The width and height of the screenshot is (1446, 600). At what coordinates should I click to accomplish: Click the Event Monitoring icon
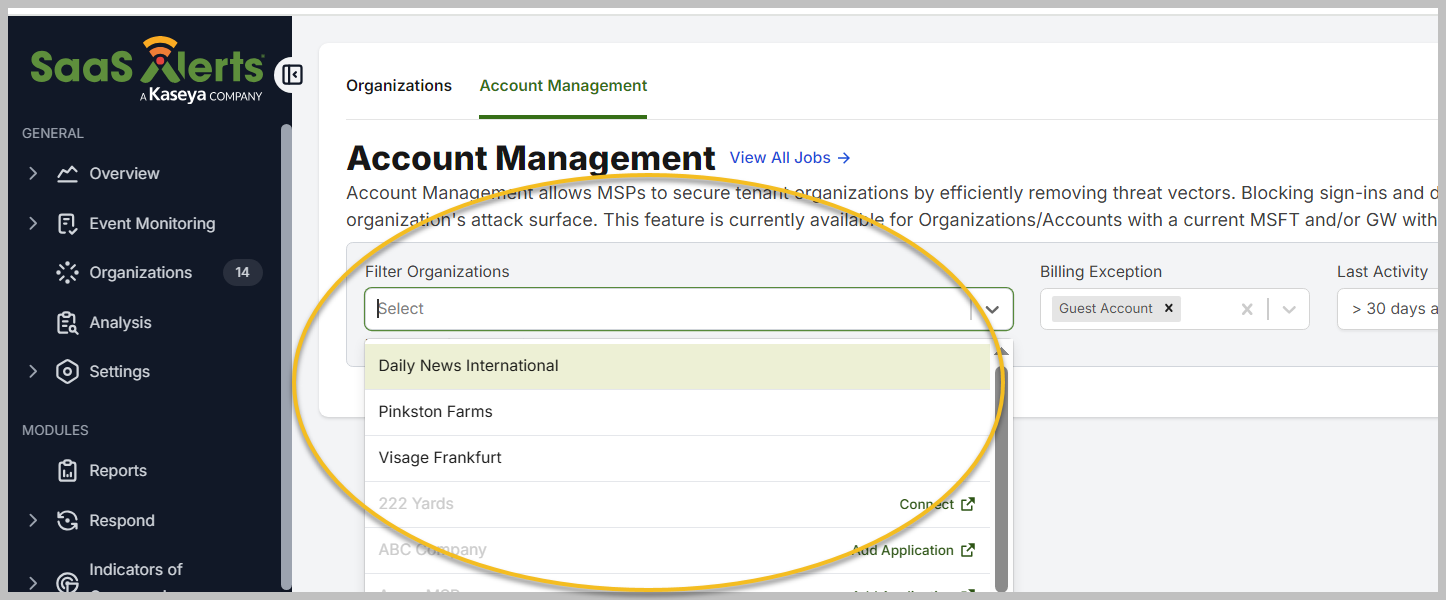67,224
